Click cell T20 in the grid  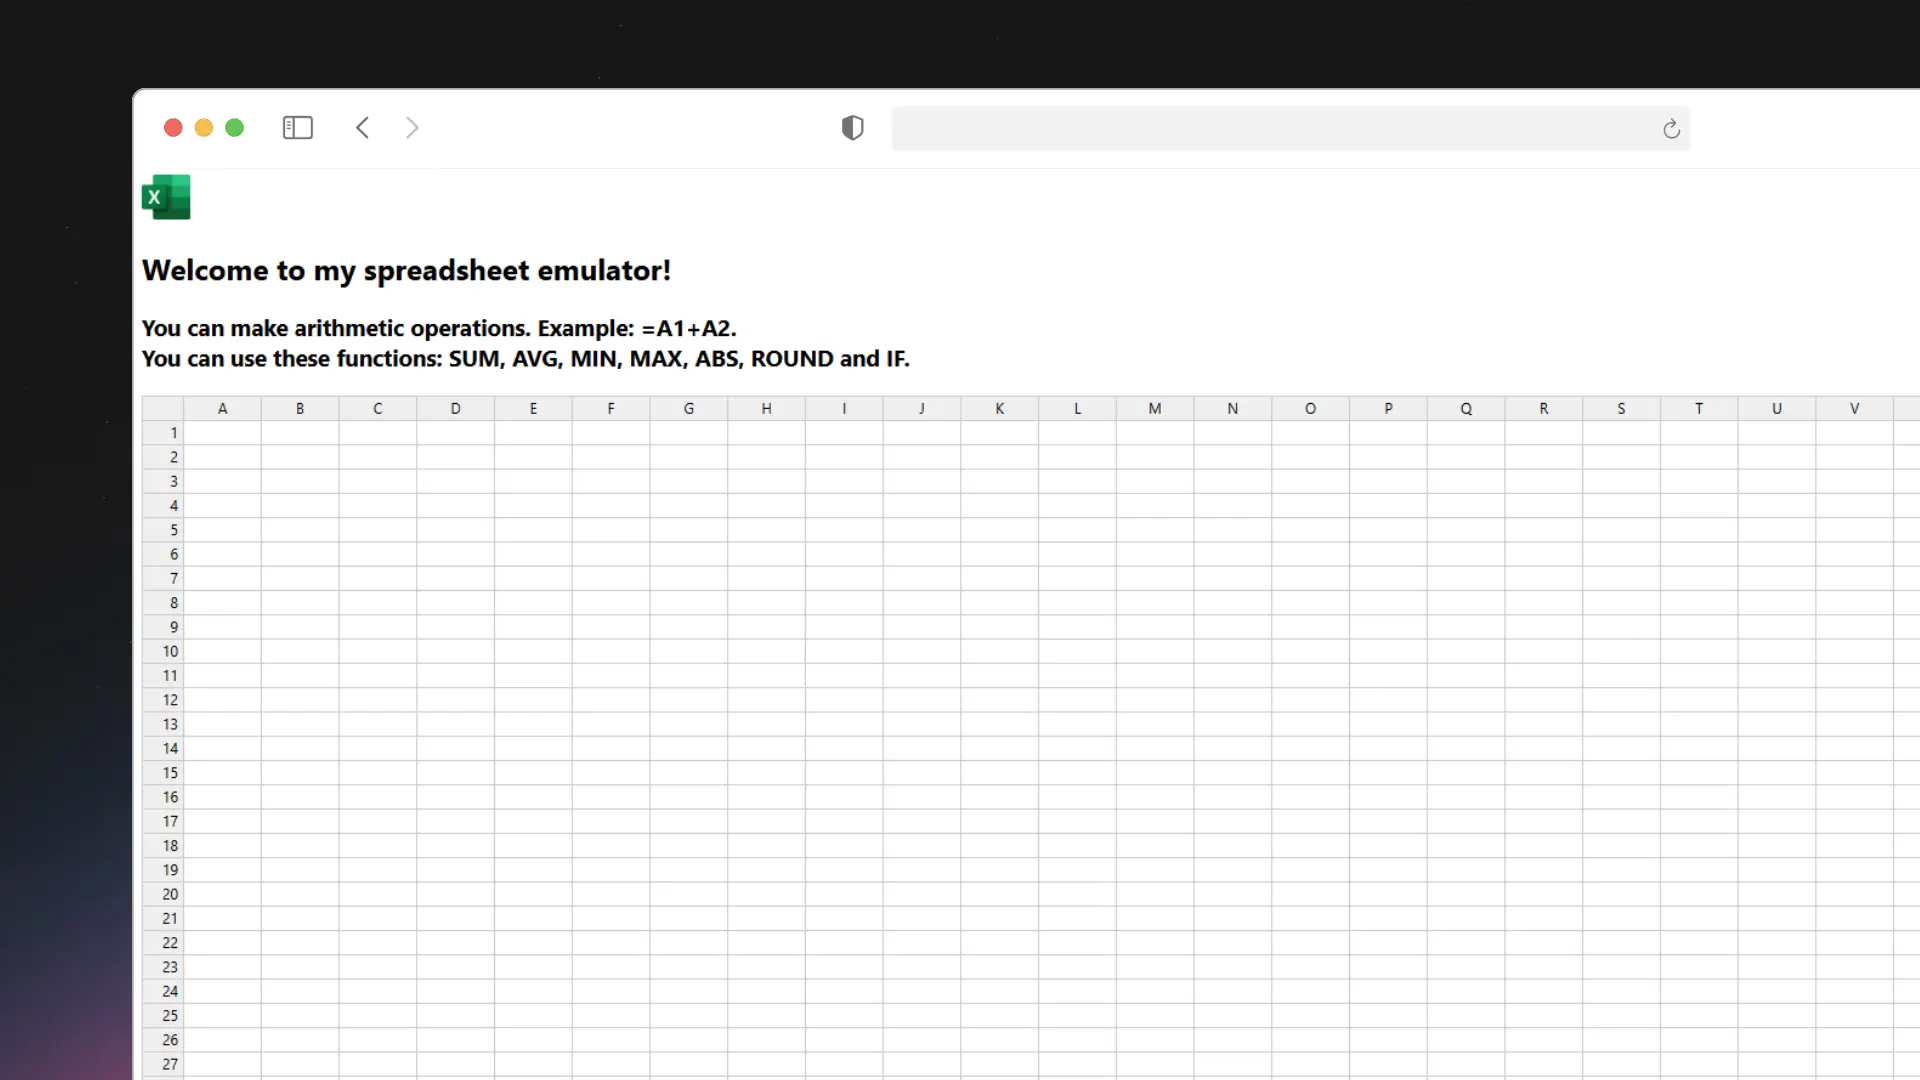(1698, 894)
